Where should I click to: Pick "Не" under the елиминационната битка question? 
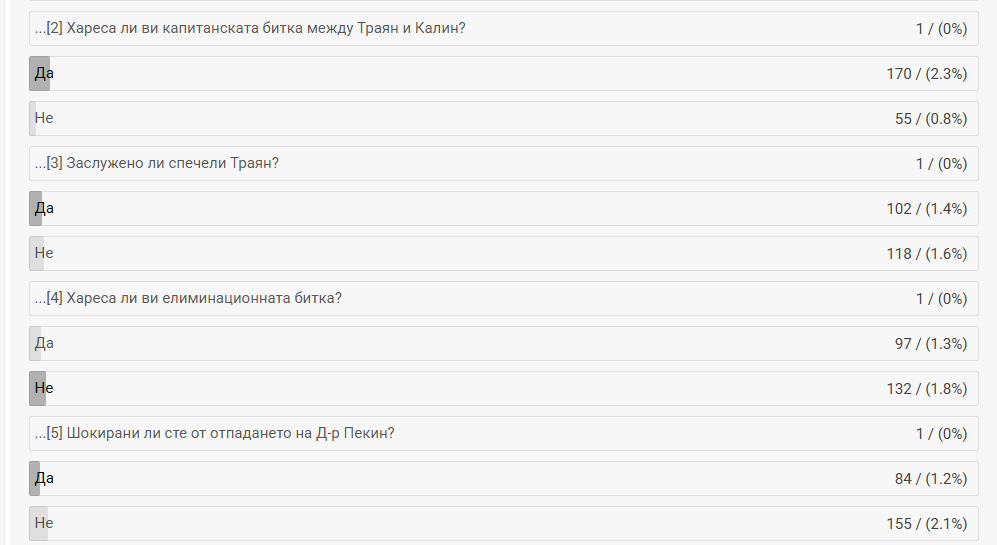tap(44, 389)
